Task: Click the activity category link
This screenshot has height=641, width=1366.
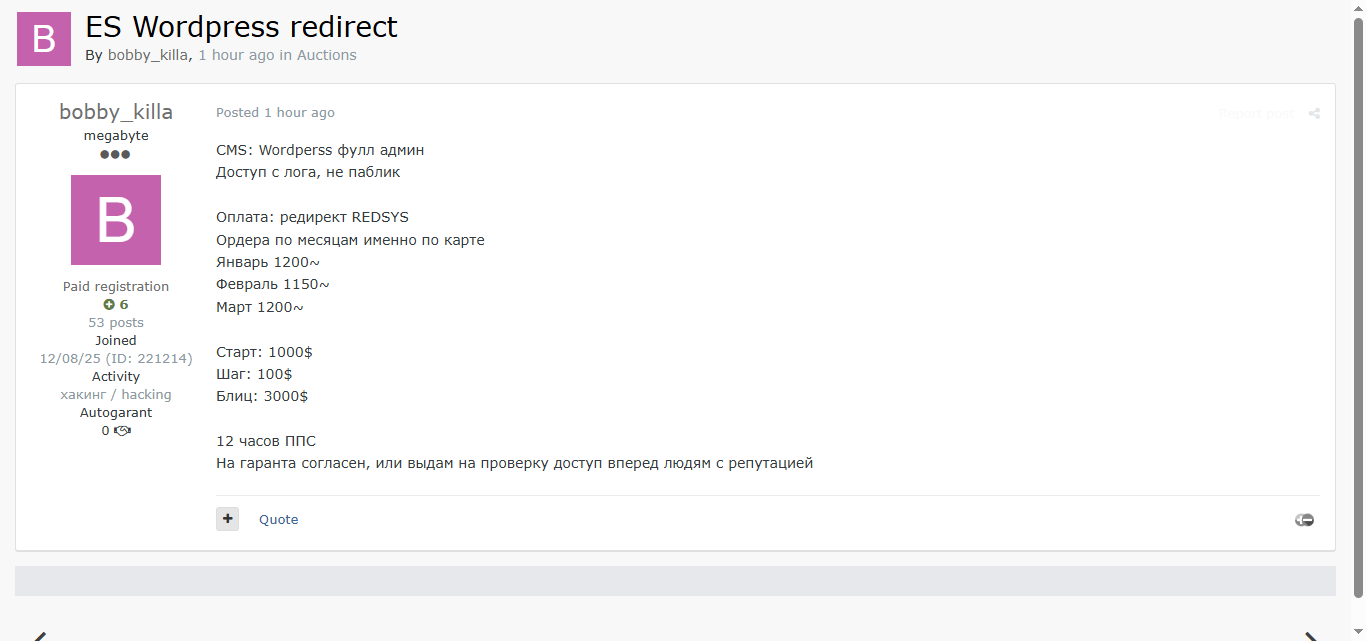Action: pyautogui.click(x=116, y=395)
